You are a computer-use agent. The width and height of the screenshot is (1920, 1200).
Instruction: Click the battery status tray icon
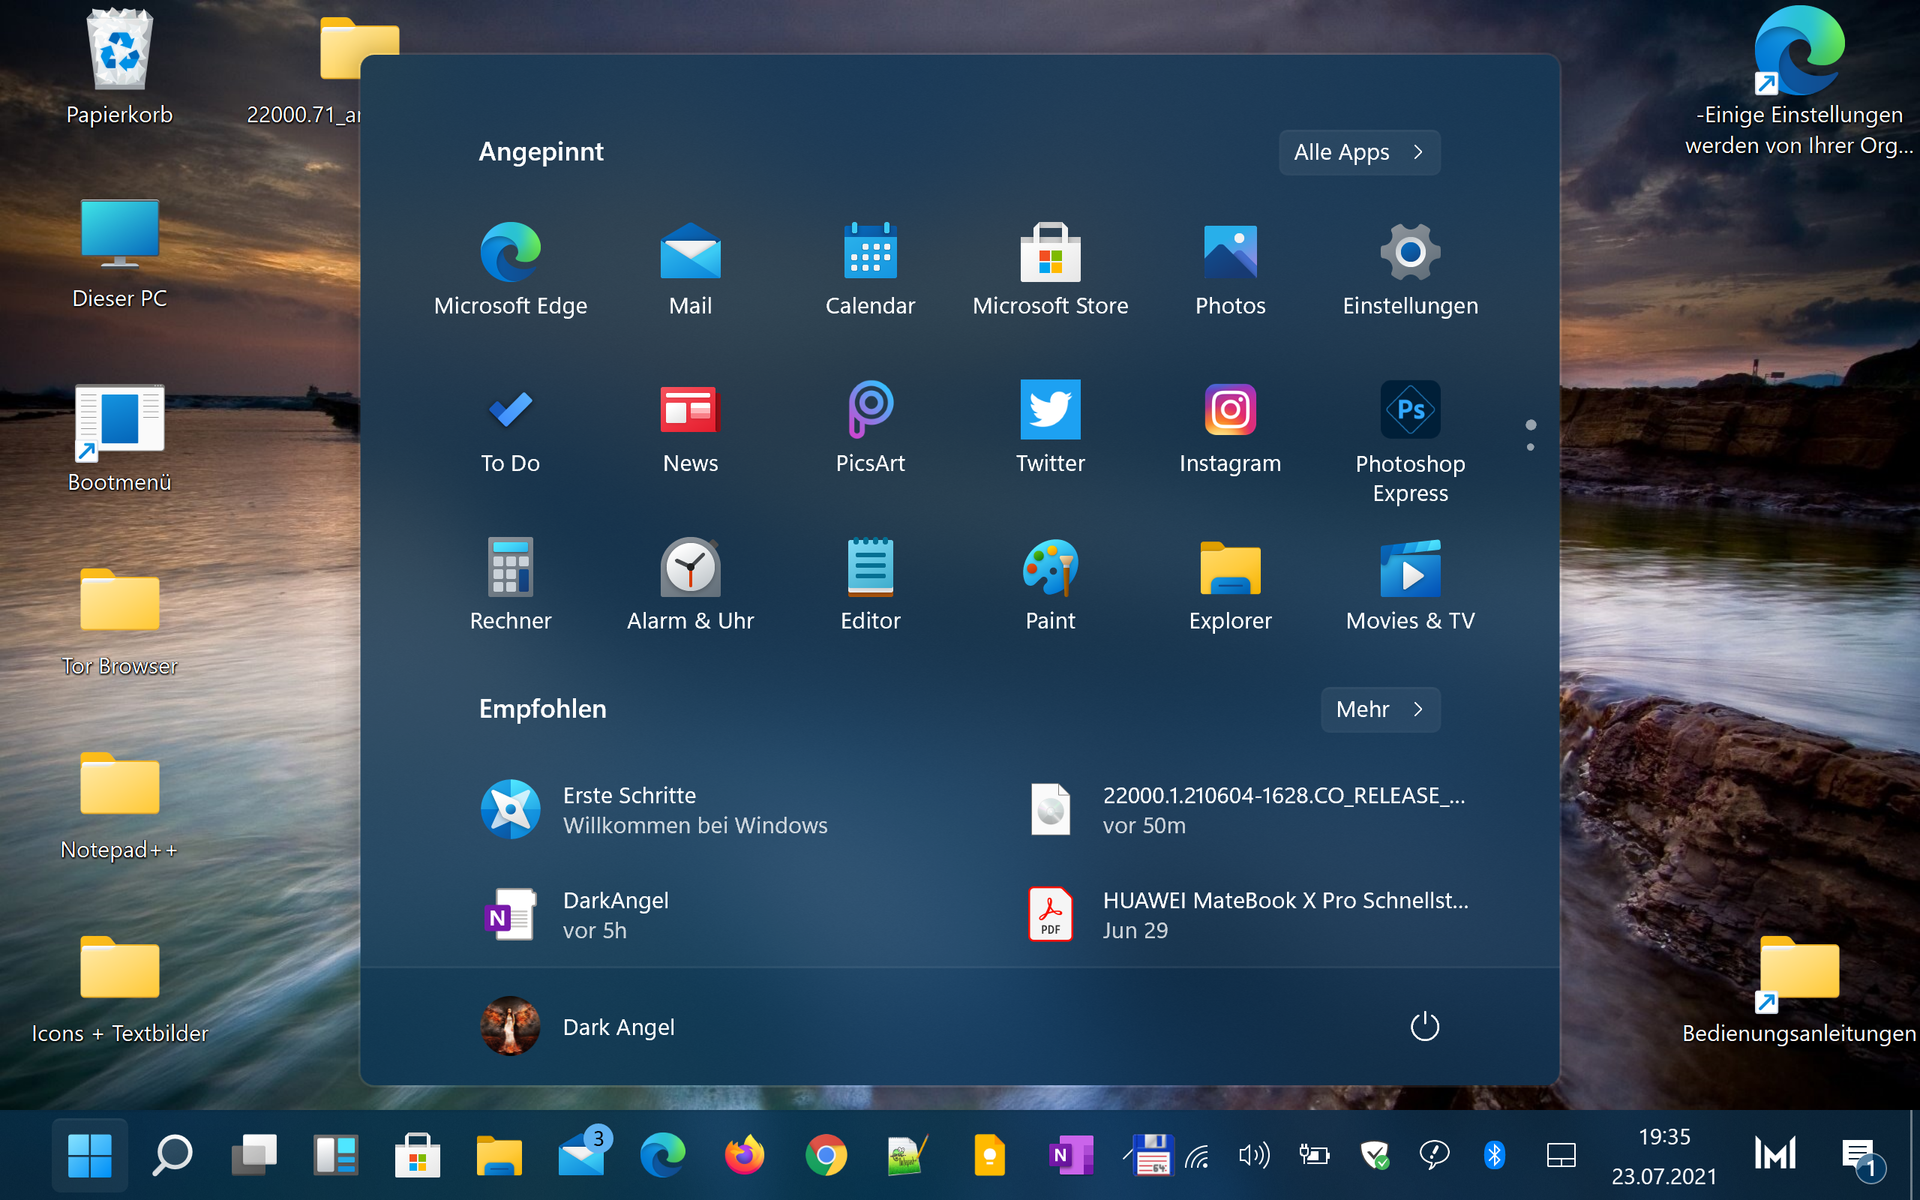1314,1156
